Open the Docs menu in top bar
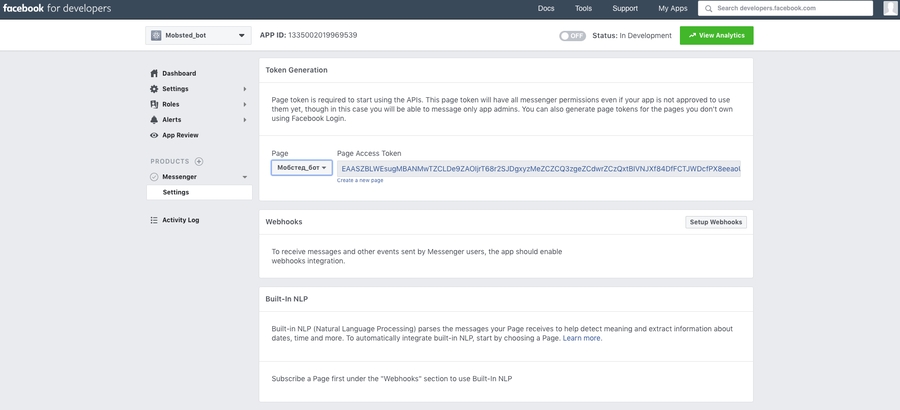 point(546,8)
